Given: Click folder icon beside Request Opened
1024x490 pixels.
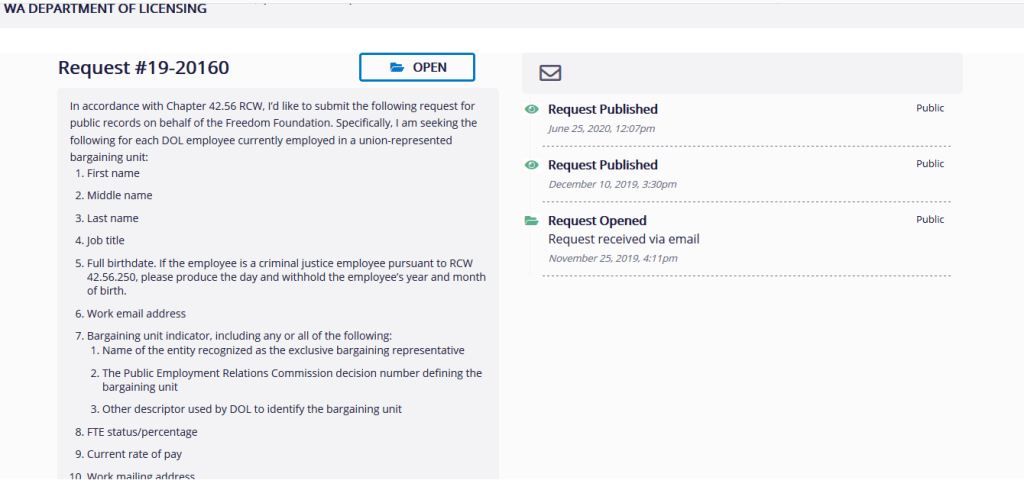Looking at the screenshot, I should pos(532,221).
